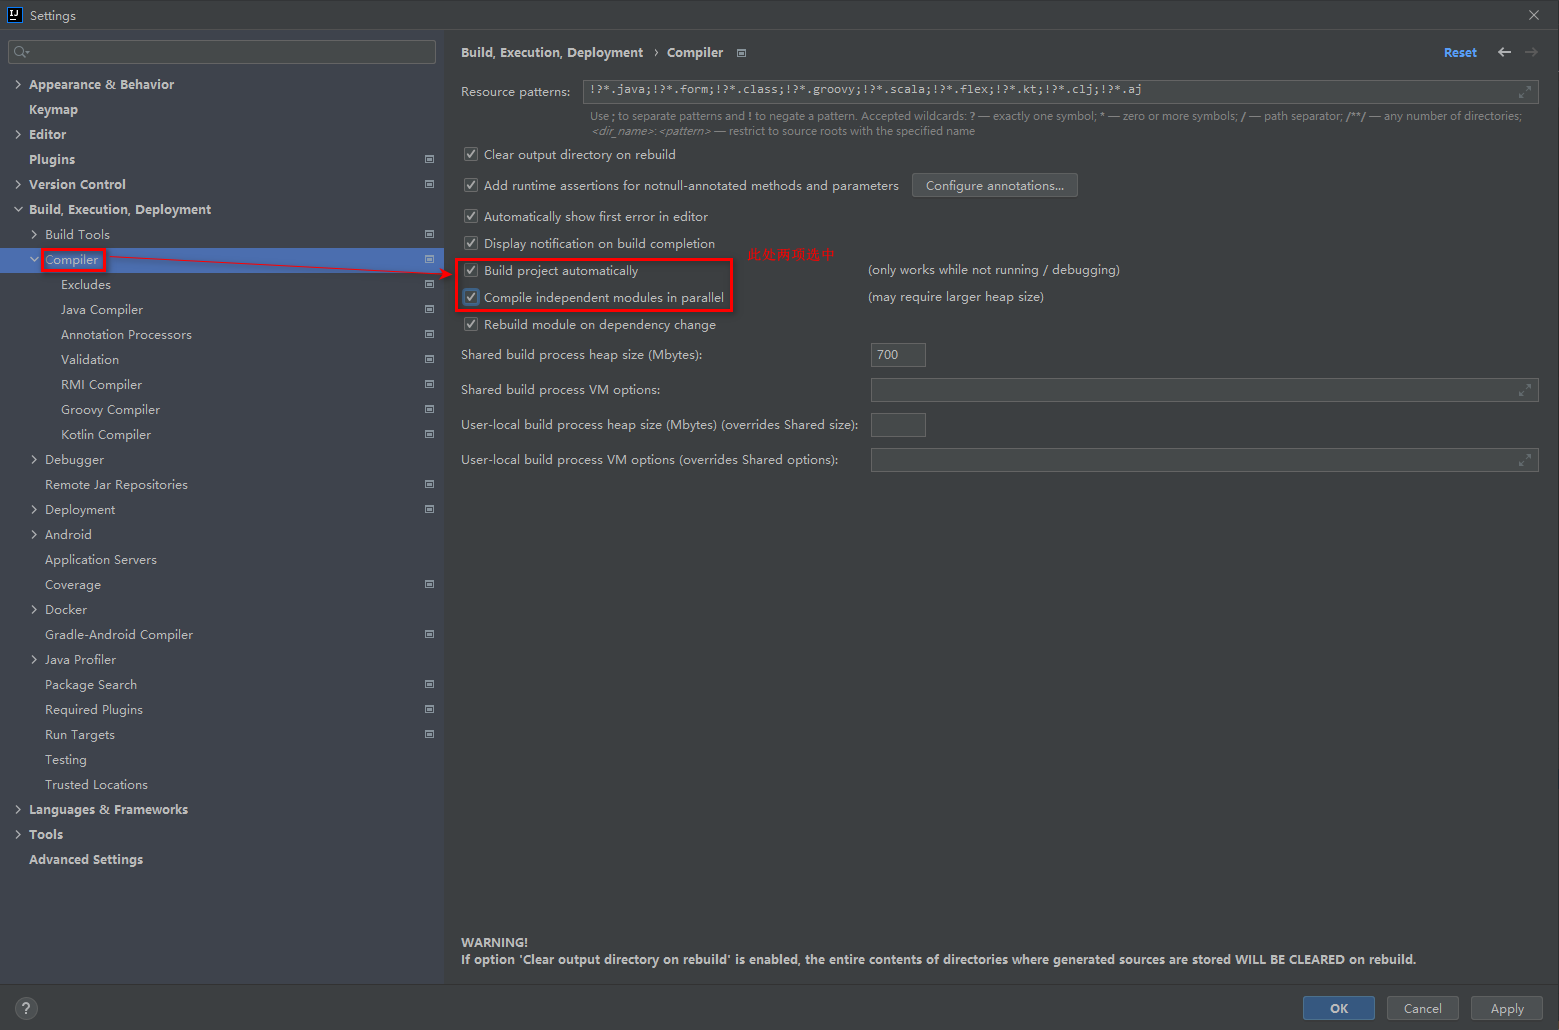Screen dimensions: 1559x1030
Task: Select Java Compiler in the tree
Action: pos(102,309)
